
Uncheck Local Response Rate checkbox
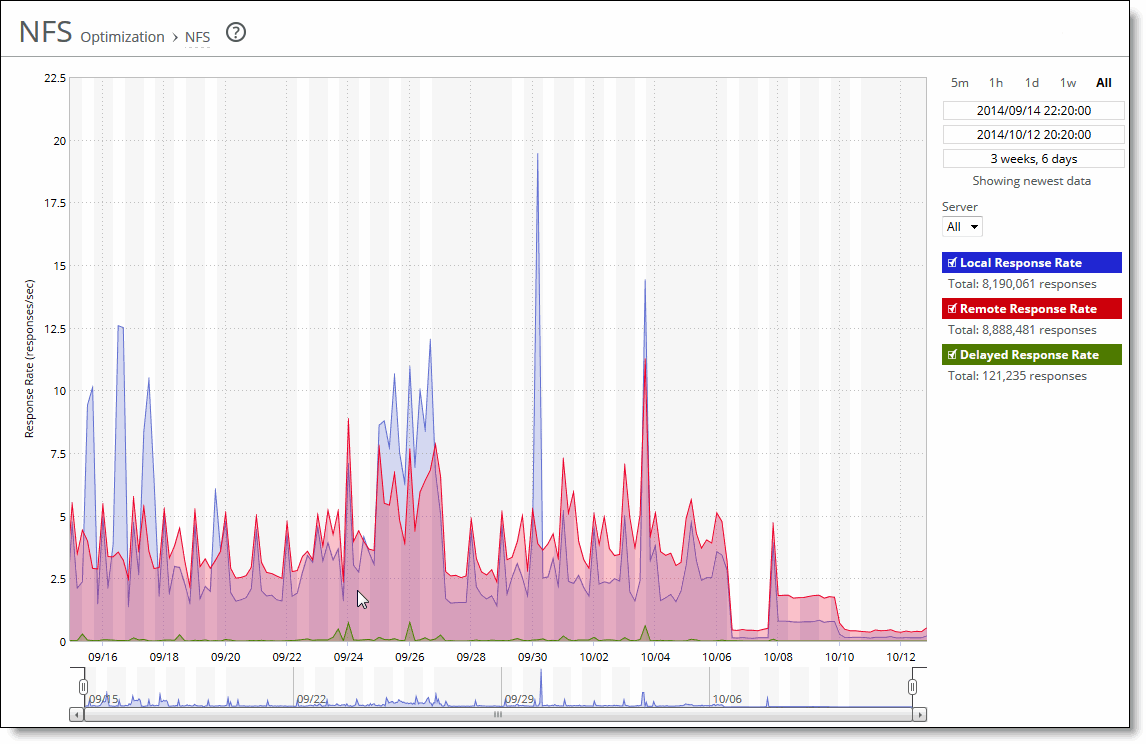[x=953, y=263]
